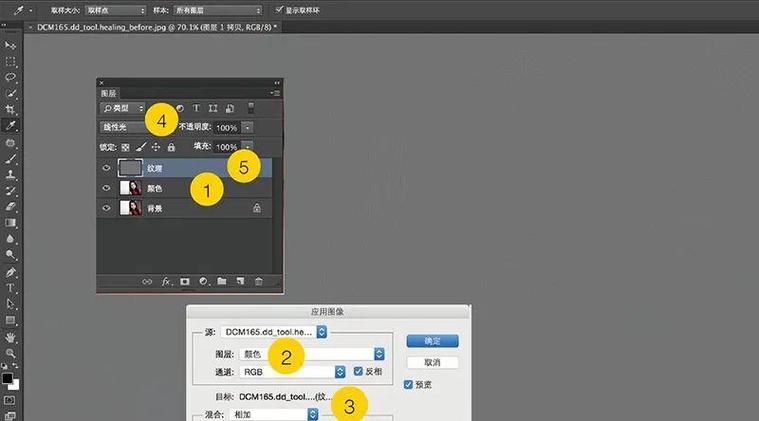
Task: Select the Path Selection tool
Action: (x=10, y=304)
